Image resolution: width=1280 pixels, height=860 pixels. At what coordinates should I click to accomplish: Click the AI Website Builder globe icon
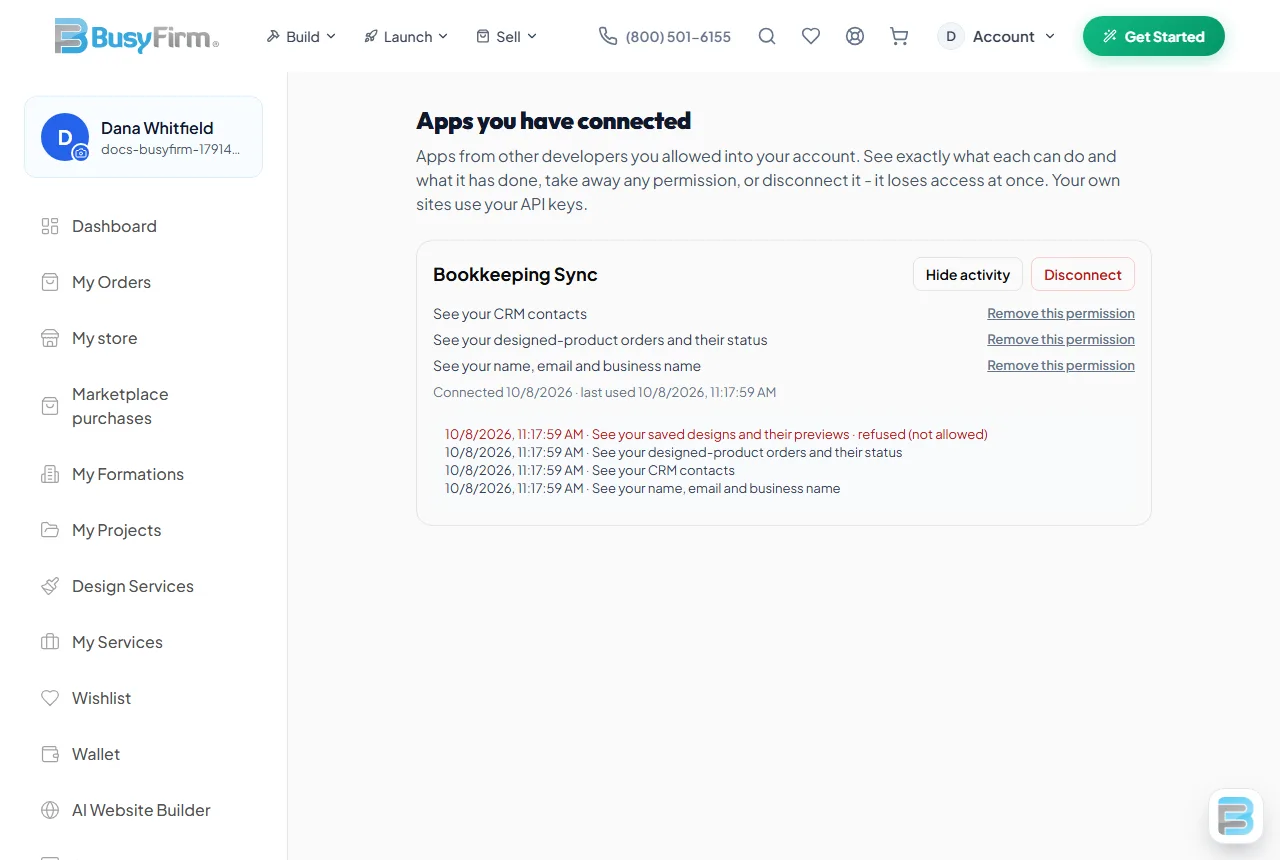pos(50,810)
